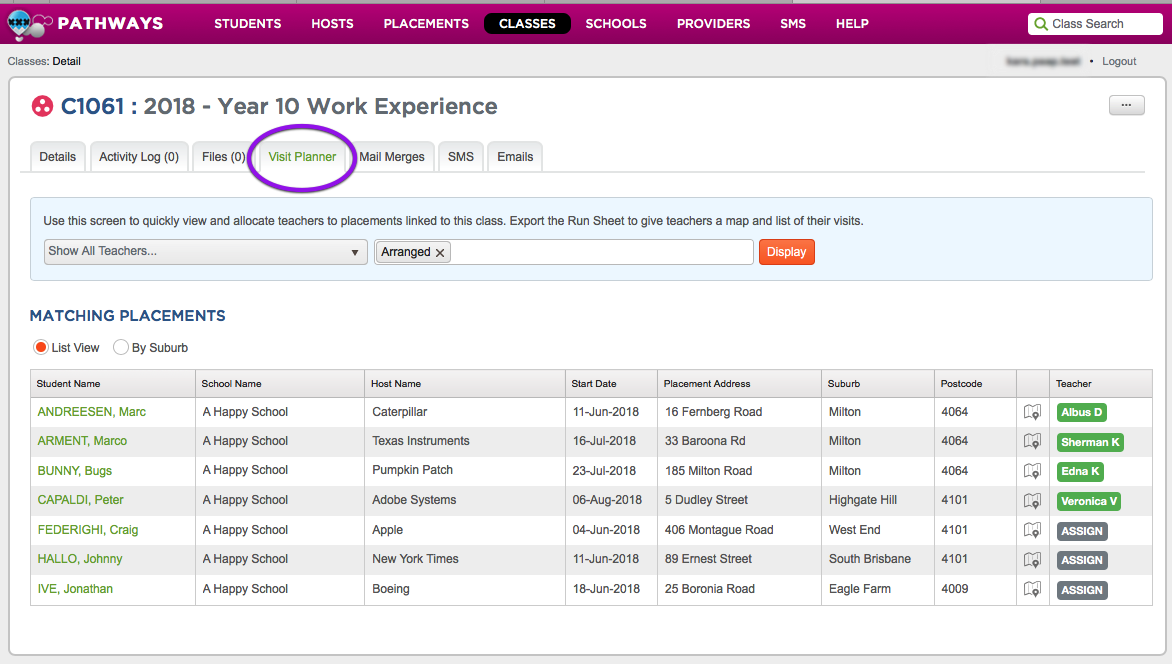Switch to By Suburb view
The image size is (1172, 664).
120,347
